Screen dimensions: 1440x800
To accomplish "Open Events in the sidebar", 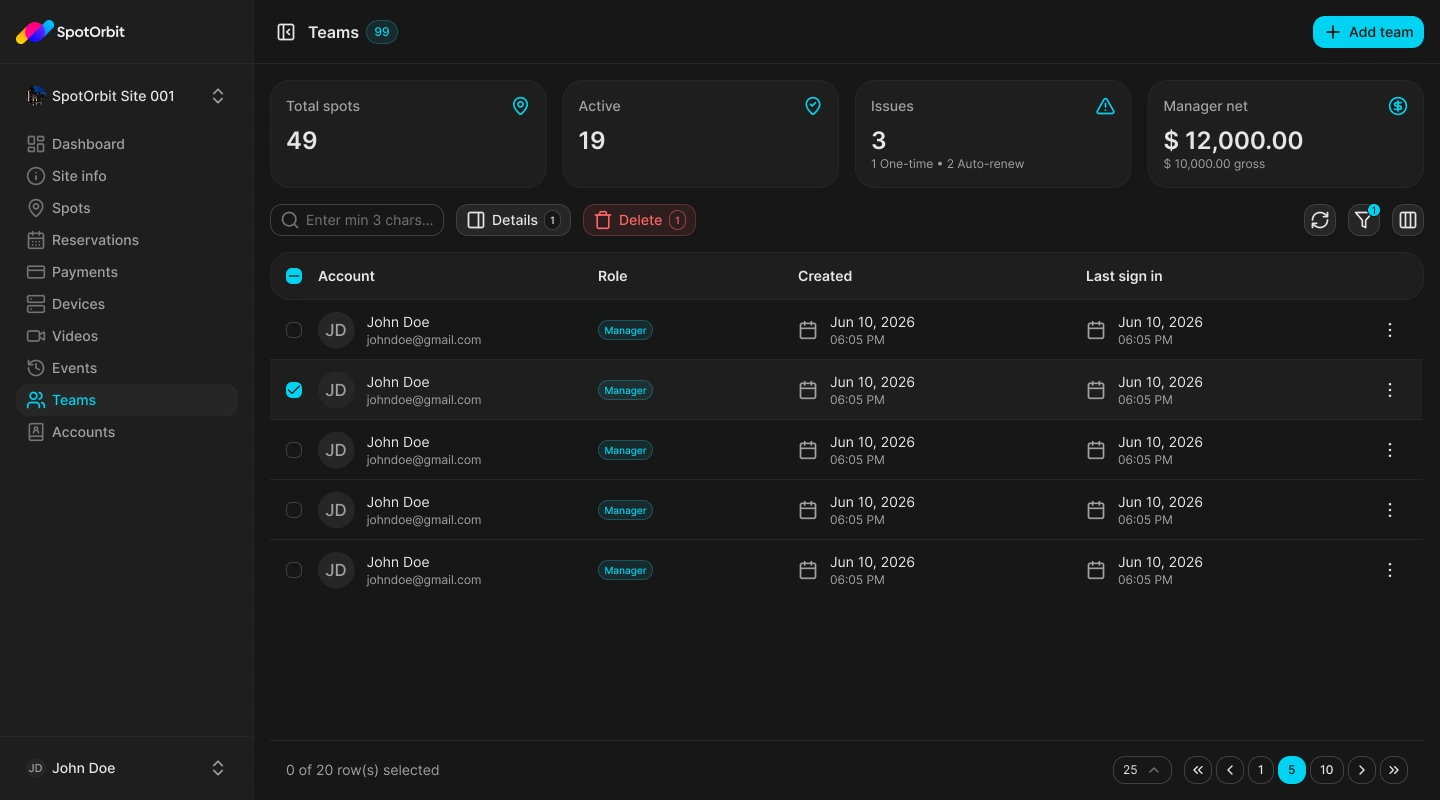I will [x=127, y=368].
